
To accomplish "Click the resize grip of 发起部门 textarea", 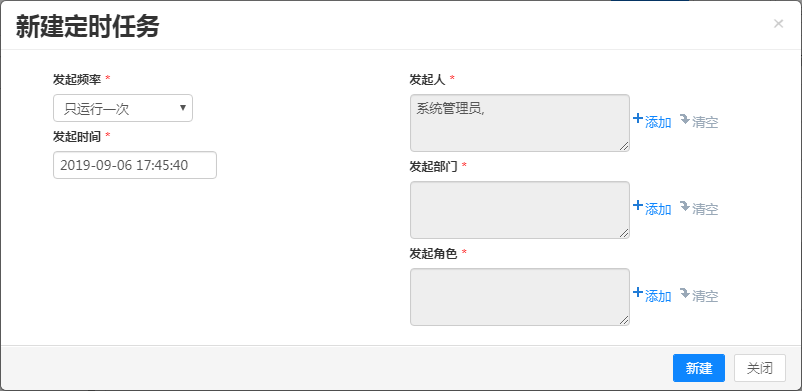I will click(x=624, y=233).
